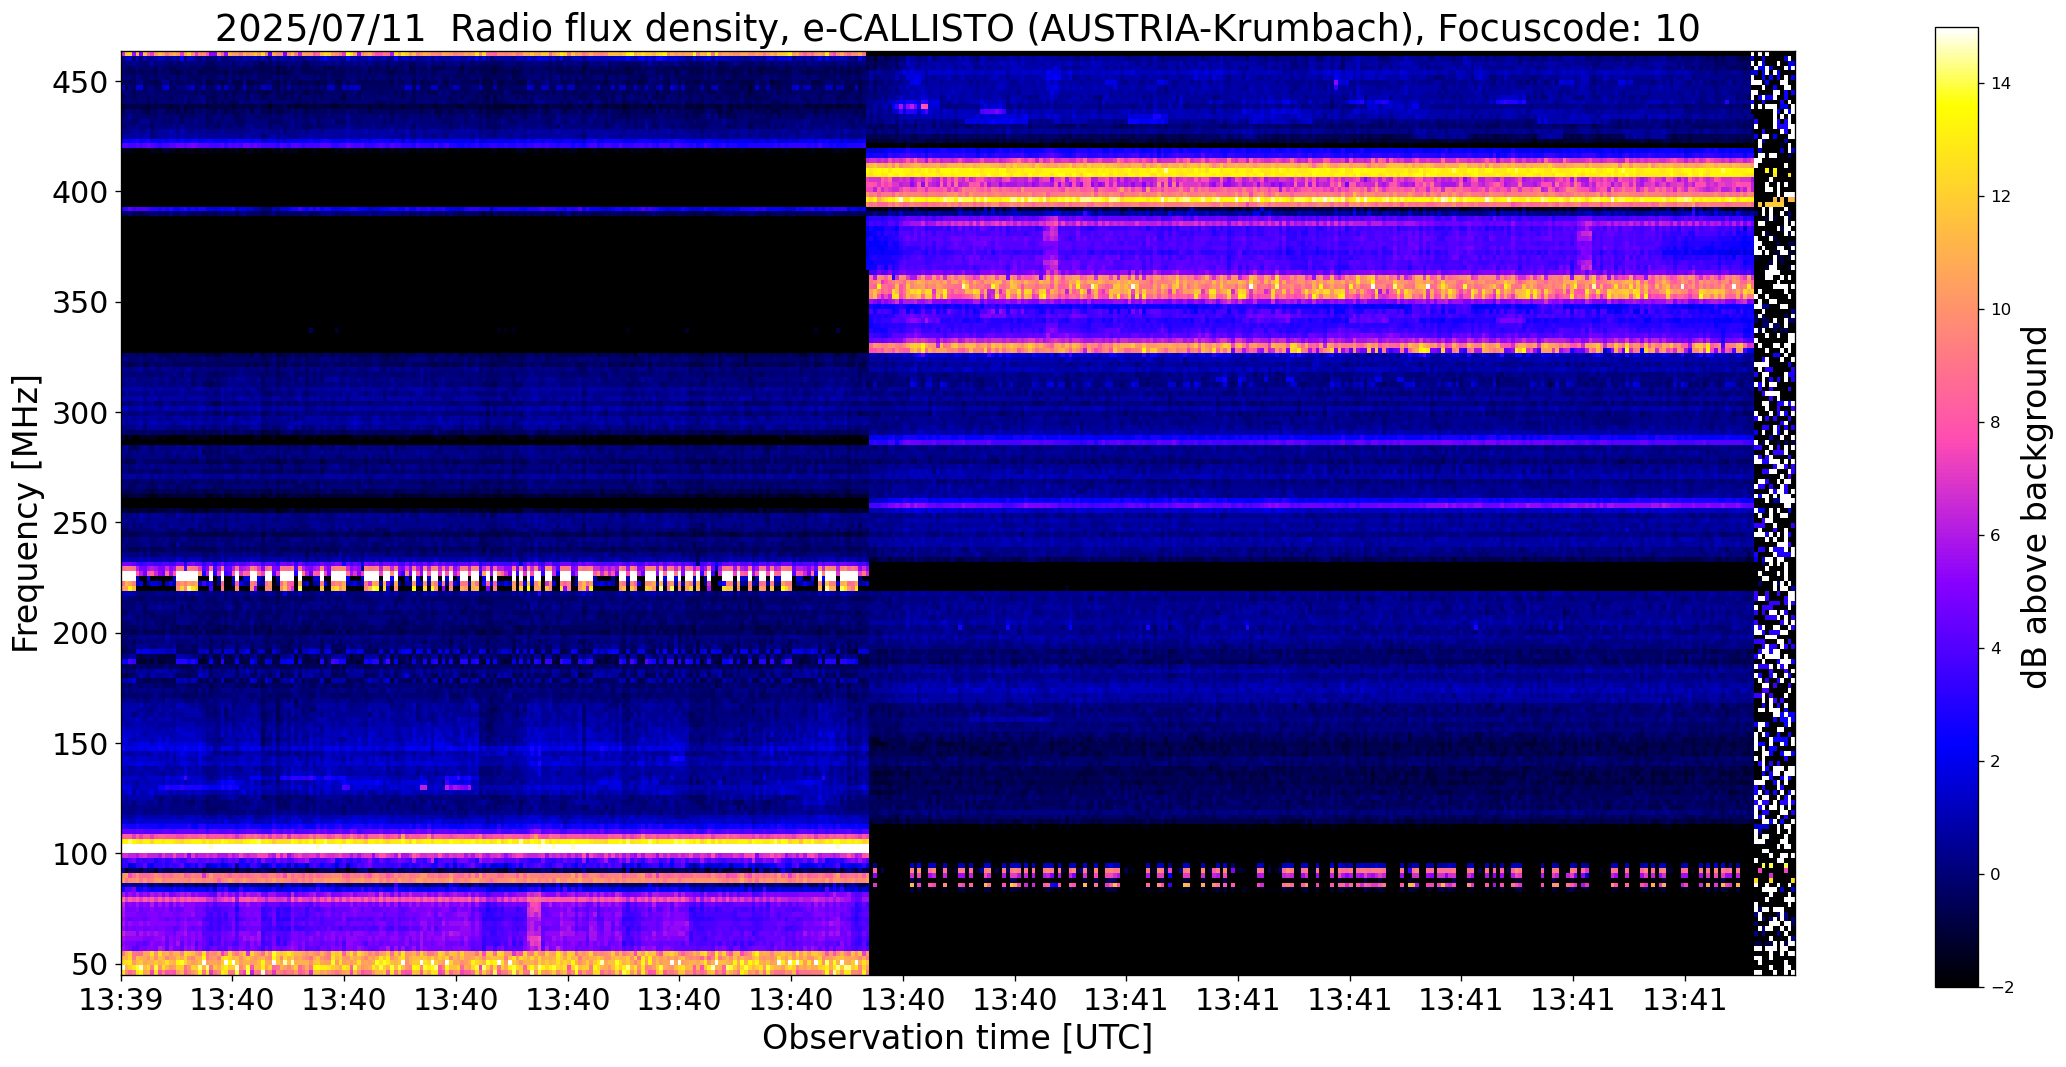
Task: Click the 4 value on the colorbar
Action: [x=1996, y=649]
